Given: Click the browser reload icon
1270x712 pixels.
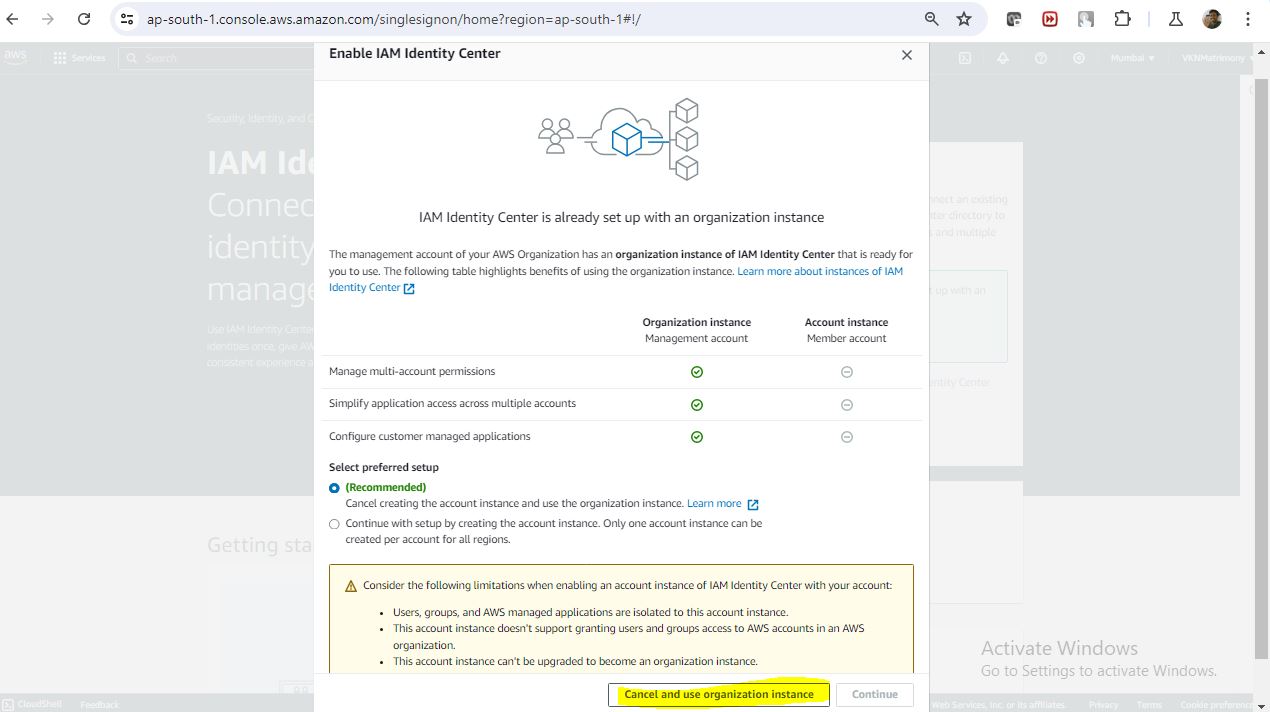Looking at the screenshot, I should [x=84, y=19].
